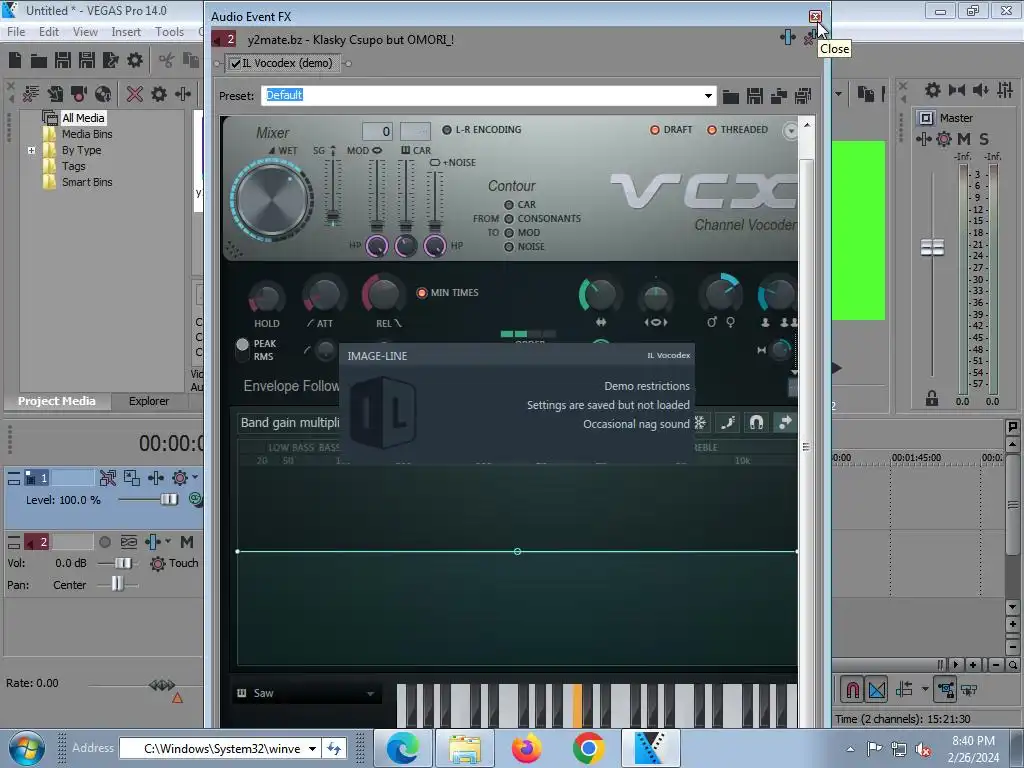Click the New project icon in VEGAS toolbar
Image resolution: width=1024 pixels, height=768 pixels.
pos(15,61)
